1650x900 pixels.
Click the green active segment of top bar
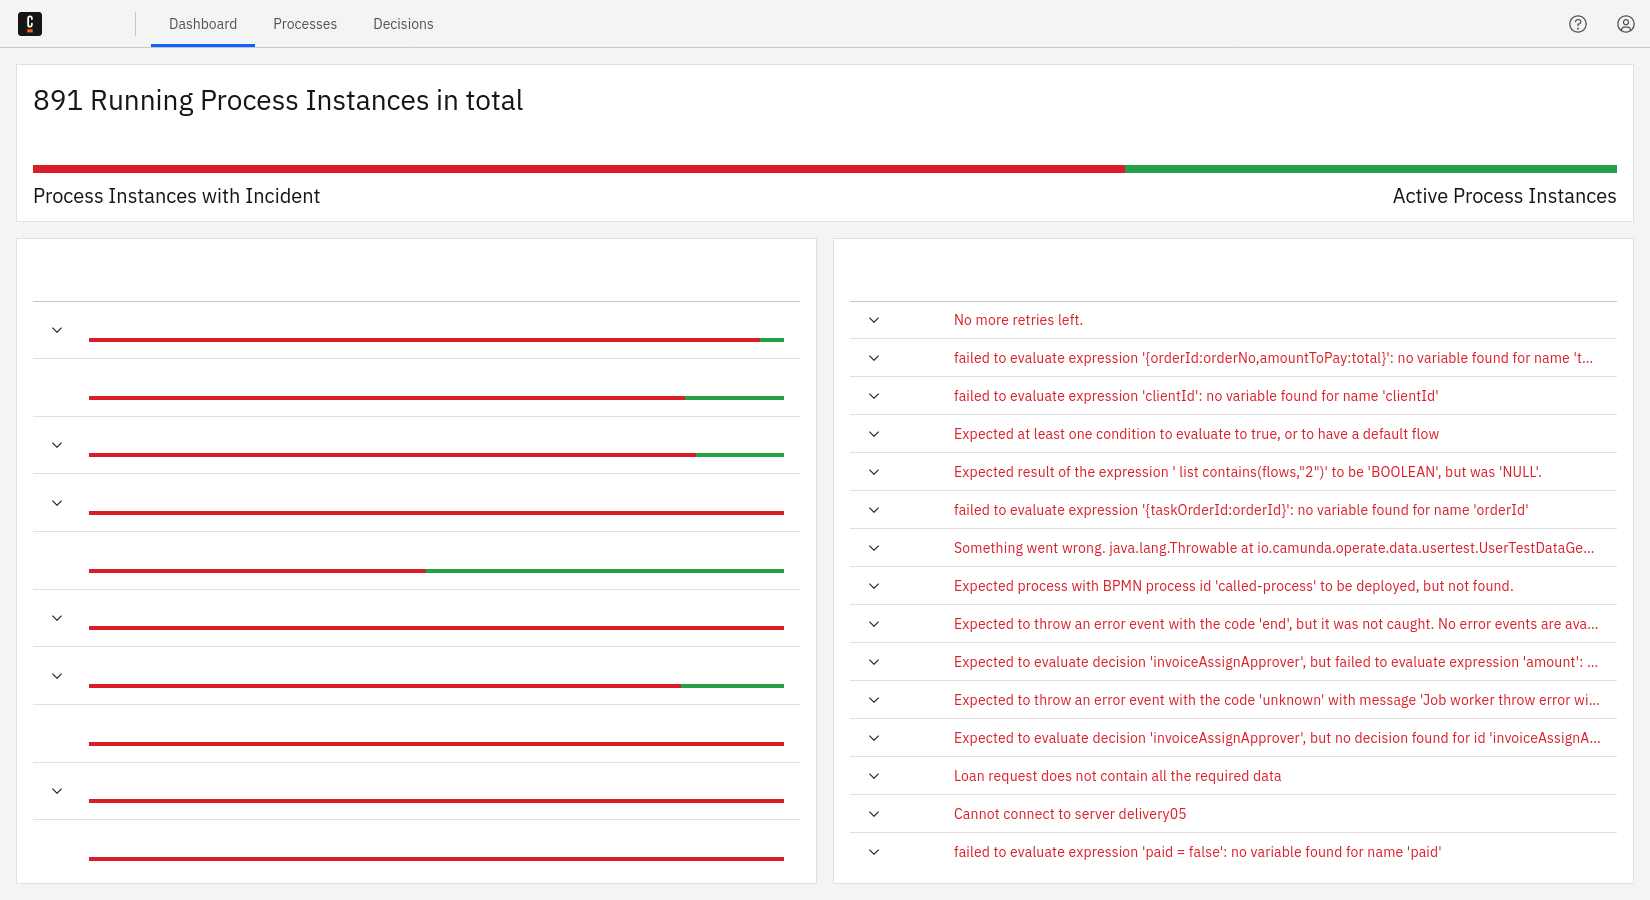pos(1370,169)
